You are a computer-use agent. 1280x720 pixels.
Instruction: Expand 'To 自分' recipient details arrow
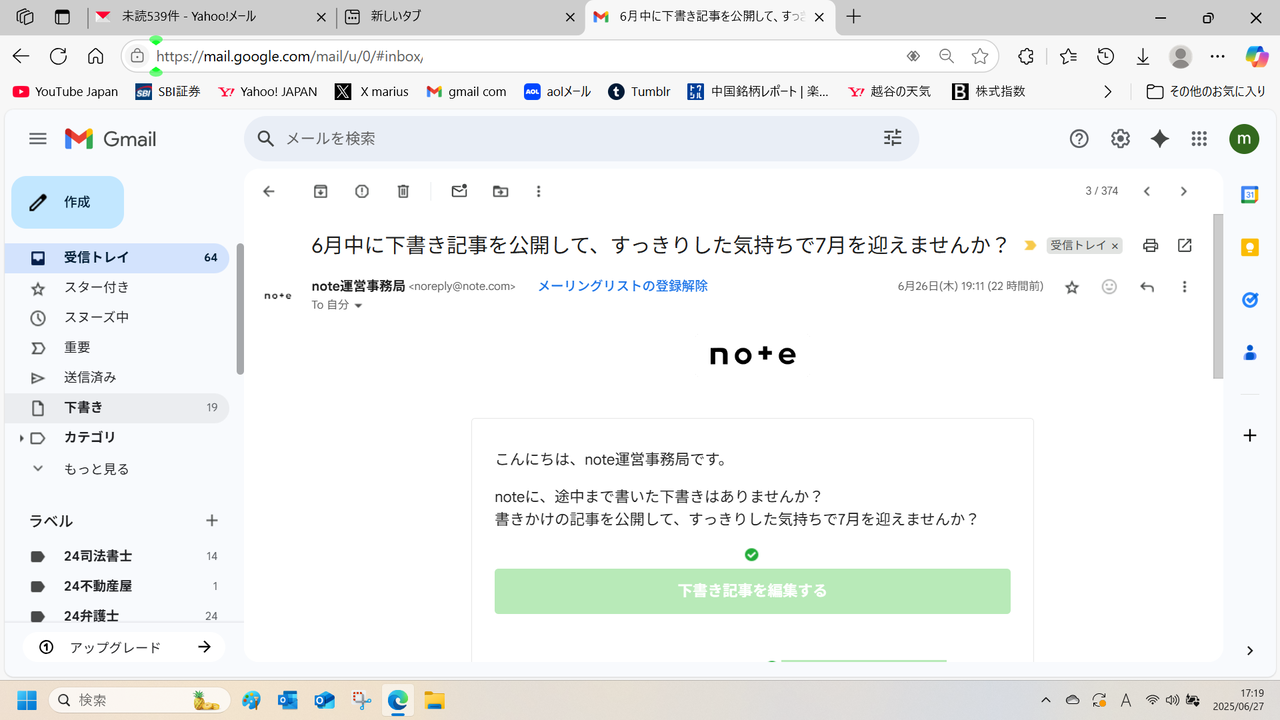tap(358, 306)
